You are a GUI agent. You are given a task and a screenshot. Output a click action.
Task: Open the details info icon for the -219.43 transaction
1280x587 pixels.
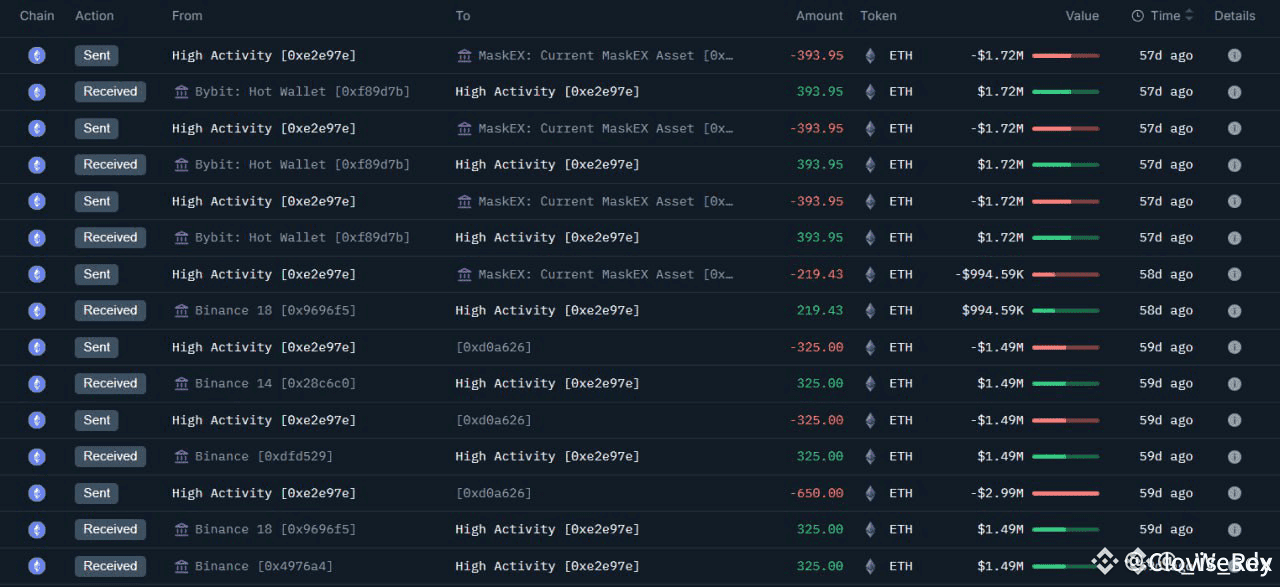tap(1234, 274)
